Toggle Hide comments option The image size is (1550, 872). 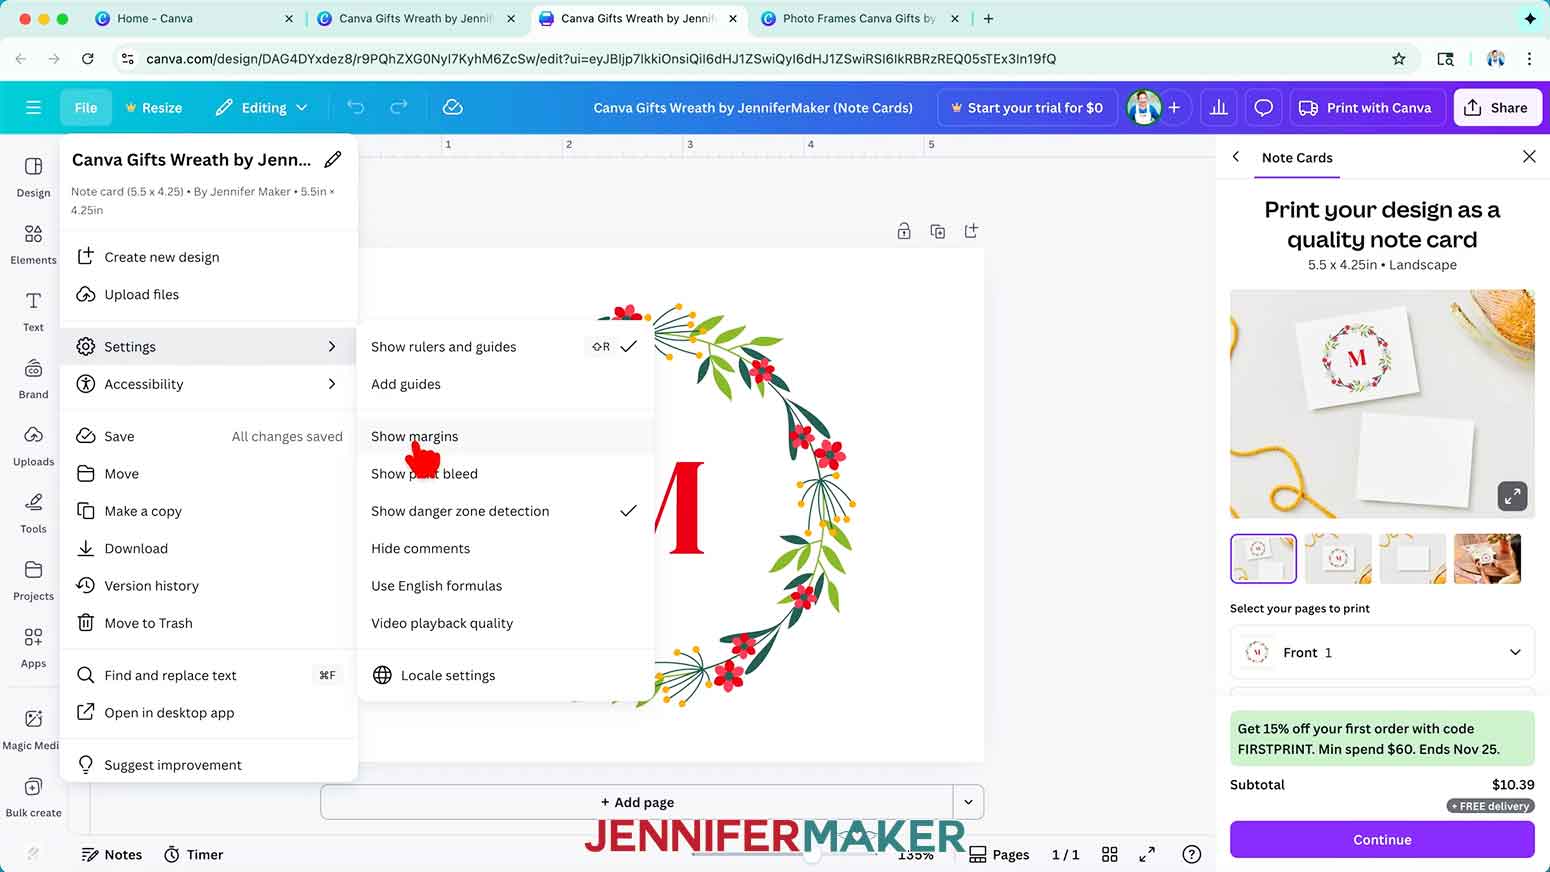point(504,548)
